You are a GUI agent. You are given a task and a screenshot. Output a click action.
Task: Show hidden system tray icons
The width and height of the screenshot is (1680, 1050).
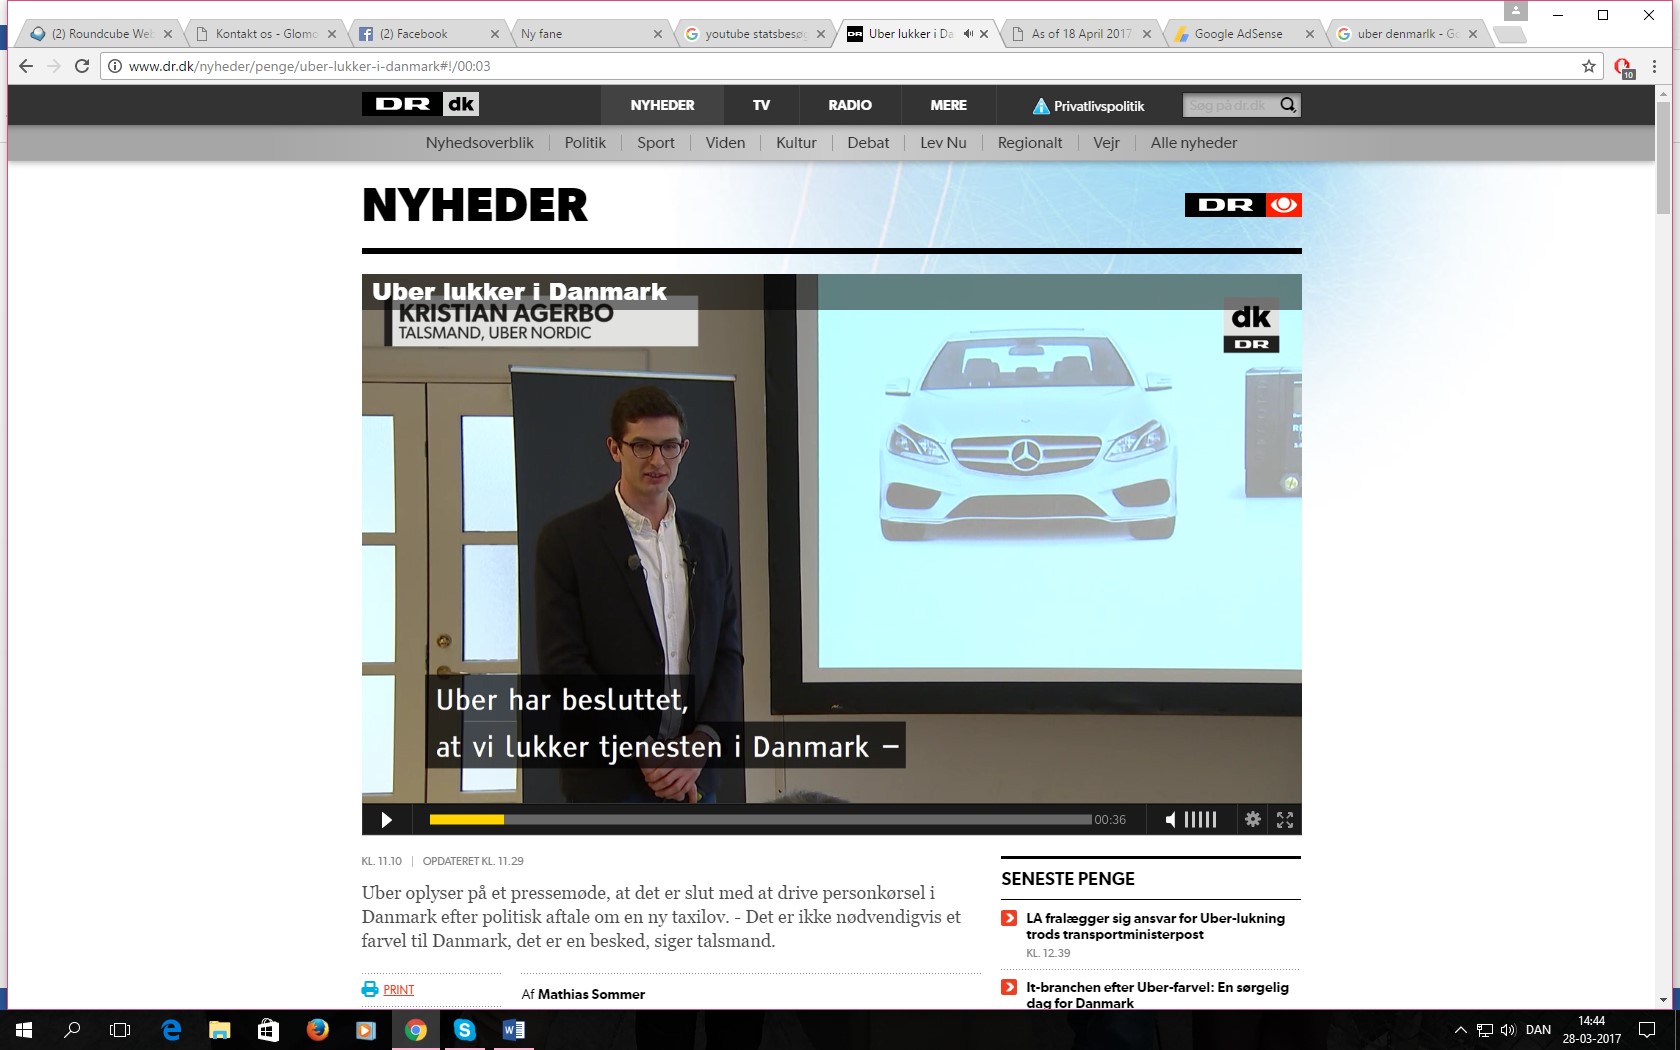pos(1460,1030)
